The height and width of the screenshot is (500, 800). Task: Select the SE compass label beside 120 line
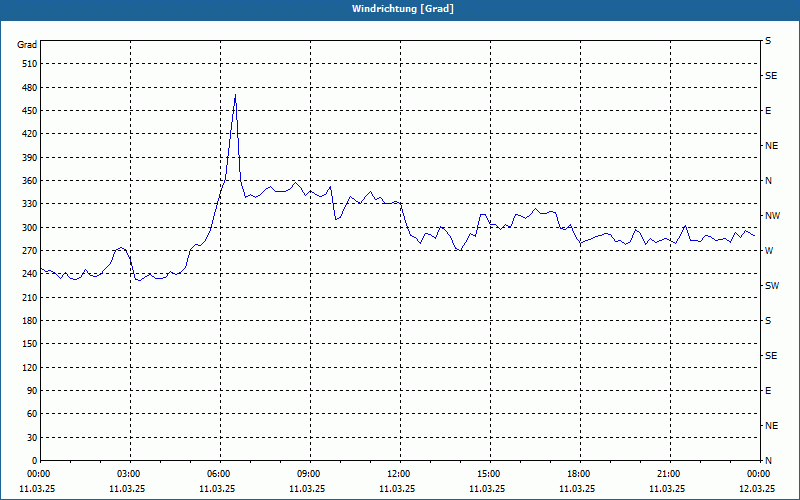tap(771, 356)
